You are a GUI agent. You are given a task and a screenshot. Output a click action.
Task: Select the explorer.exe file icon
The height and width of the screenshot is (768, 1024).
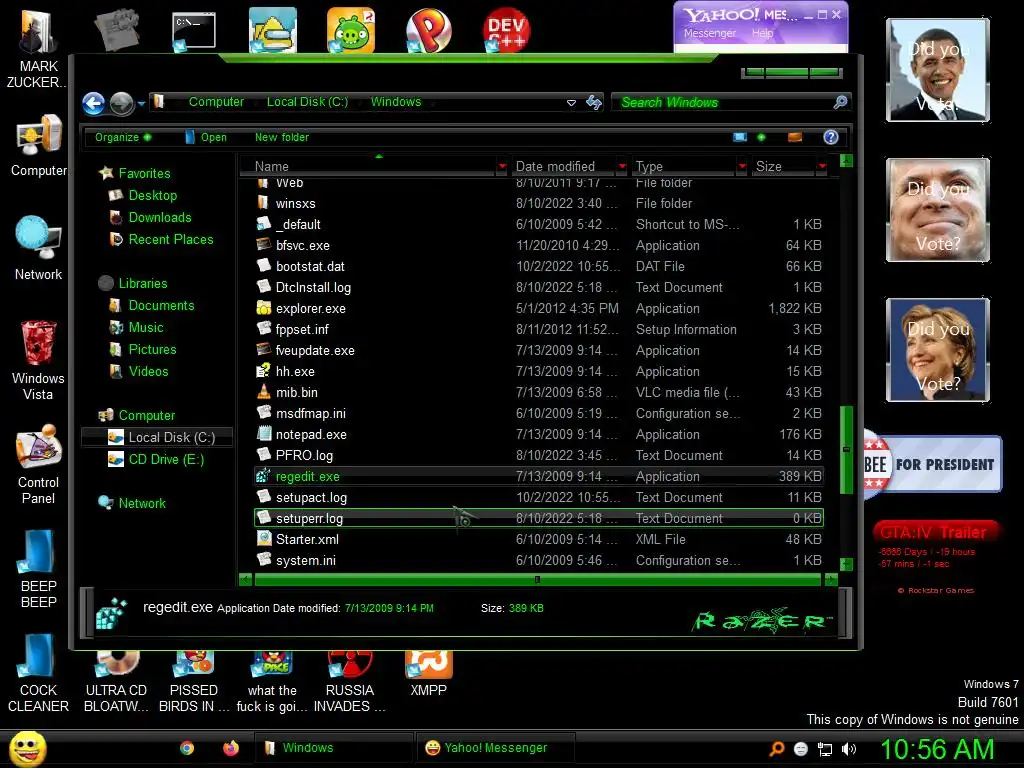pyautogui.click(x=263, y=308)
